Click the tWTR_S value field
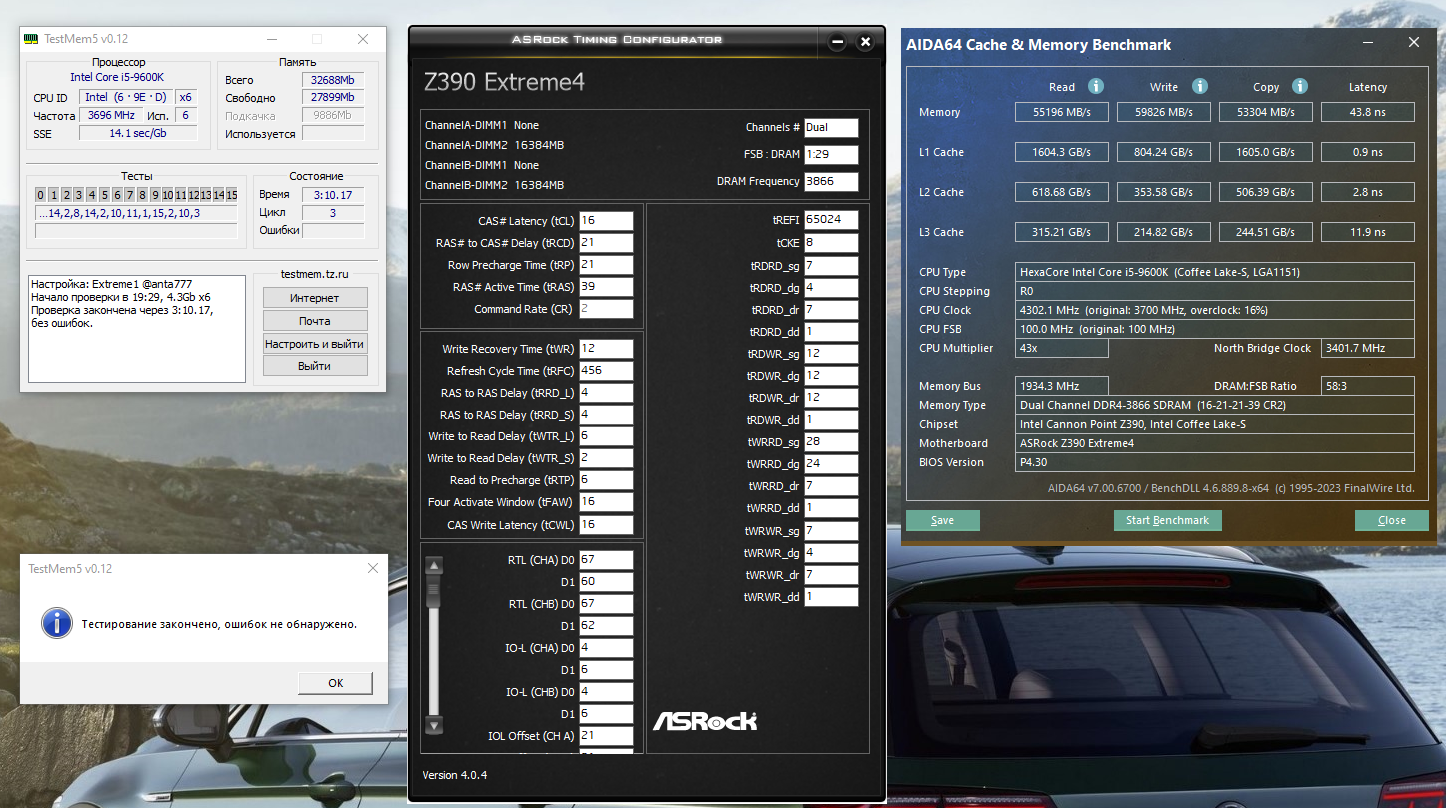1446x808 pixels. pyautogui.click(x=606, y=458)
